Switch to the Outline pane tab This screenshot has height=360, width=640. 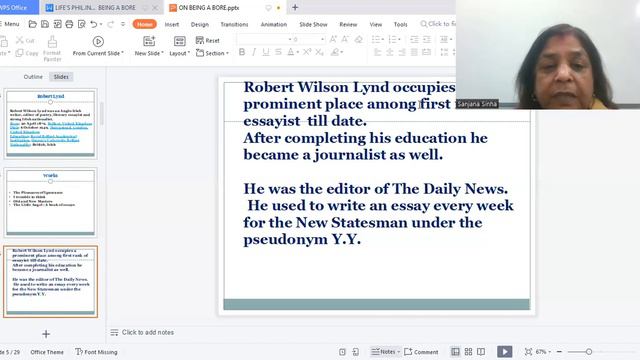[33, 77]
